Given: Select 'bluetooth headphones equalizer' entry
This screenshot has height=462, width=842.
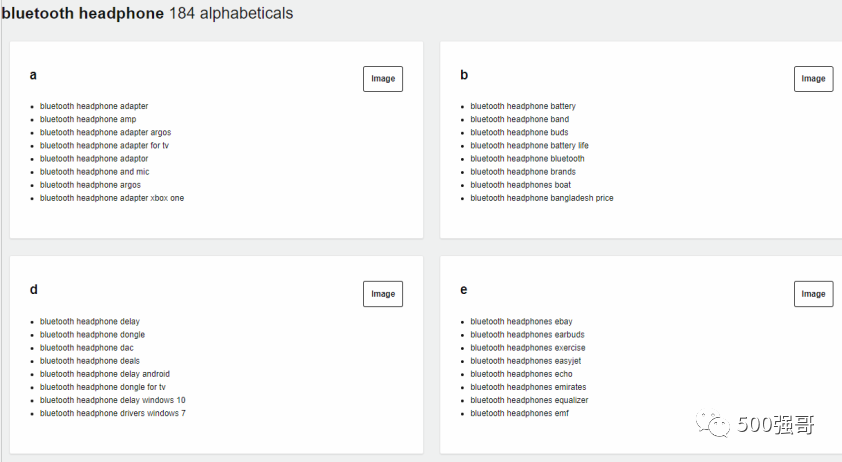Looking at the screenshot, I should pos(529,400).
